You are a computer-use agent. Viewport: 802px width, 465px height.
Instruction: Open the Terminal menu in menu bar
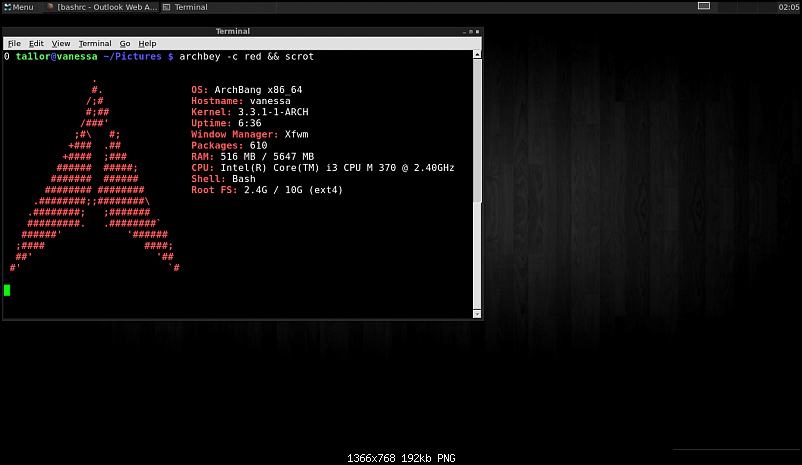95,43
